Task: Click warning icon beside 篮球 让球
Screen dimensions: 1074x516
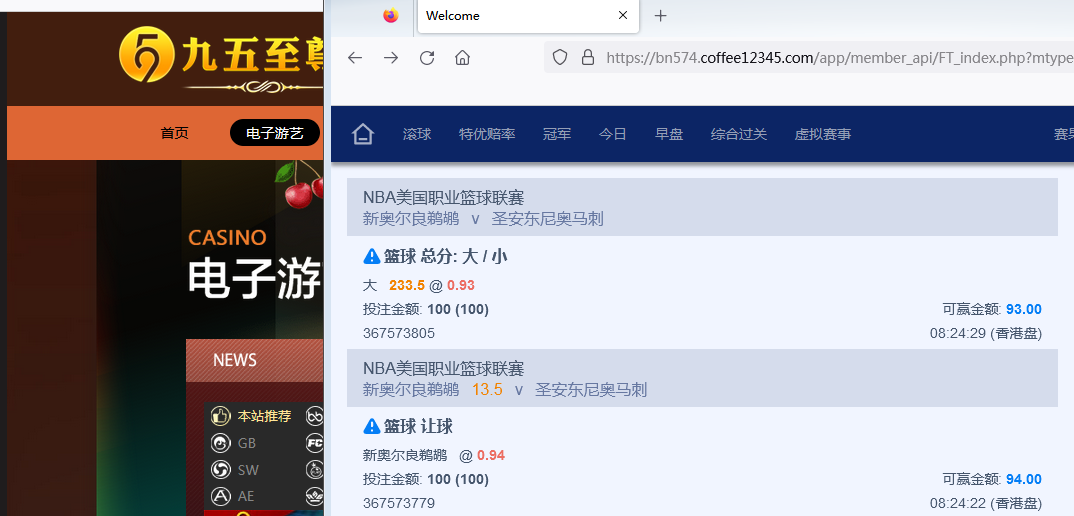Action: (x=371, y=427)
